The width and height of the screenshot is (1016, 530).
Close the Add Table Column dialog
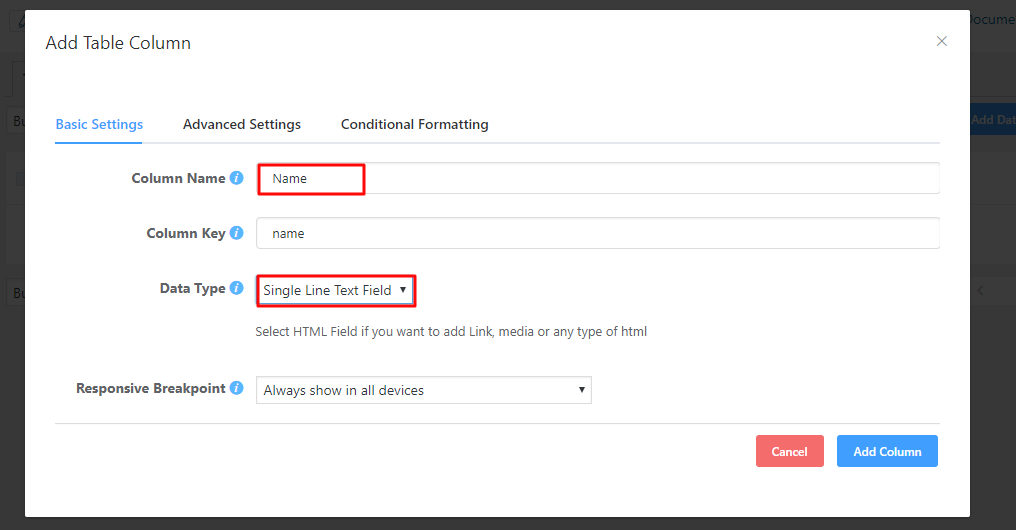[941, 42]
